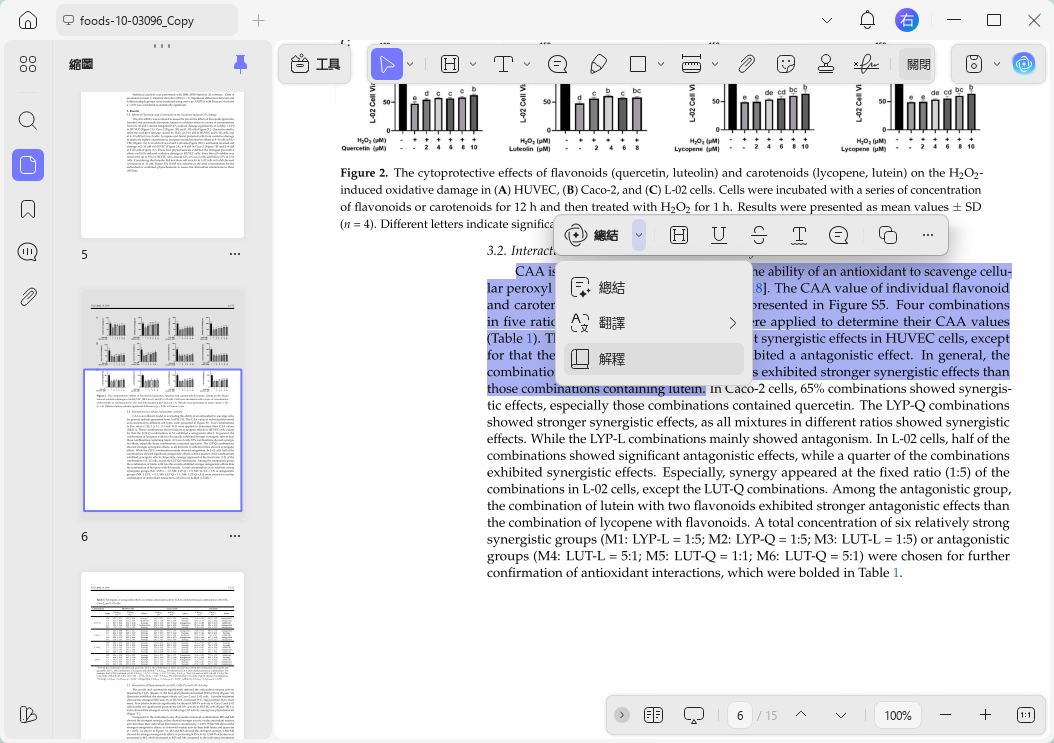Click the 總結 AI summarize button in popup
The image size is (1054, 743).
[x=592, y=235]
